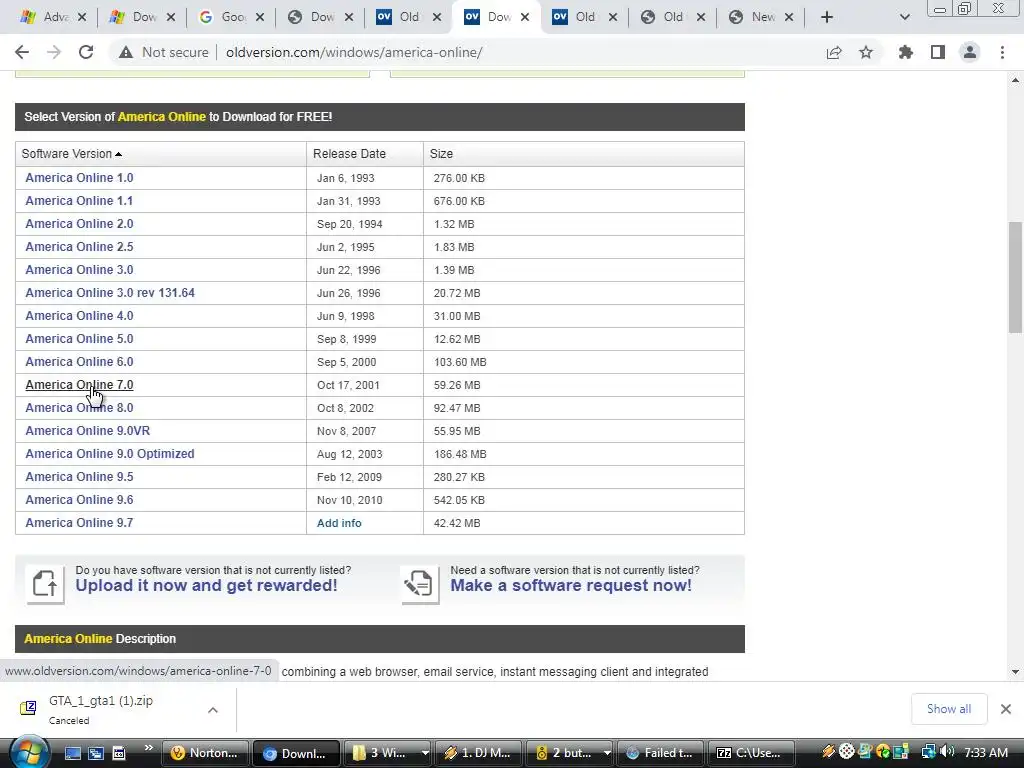Viewport: 1024px width, 768px height.
Task: Click the Not secure warning icon
Action: click(x=126, y=52)
